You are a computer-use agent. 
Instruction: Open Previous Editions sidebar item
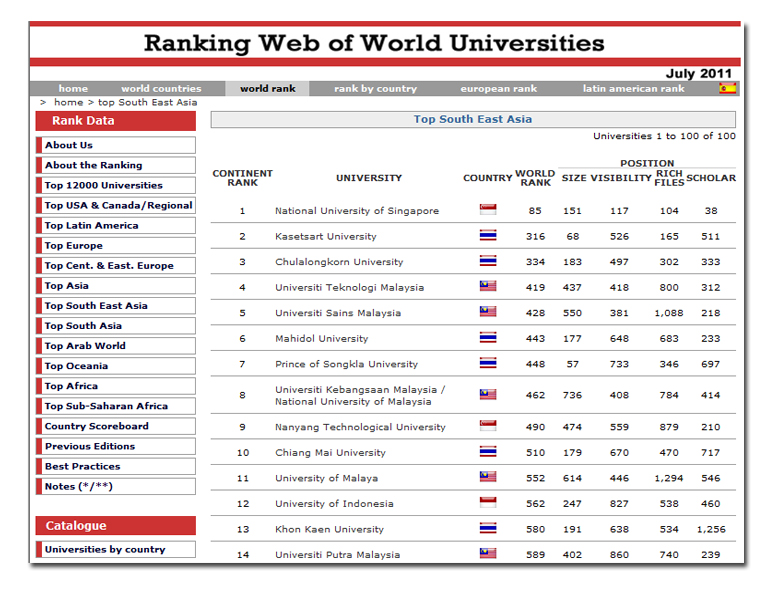pos(116,446)
